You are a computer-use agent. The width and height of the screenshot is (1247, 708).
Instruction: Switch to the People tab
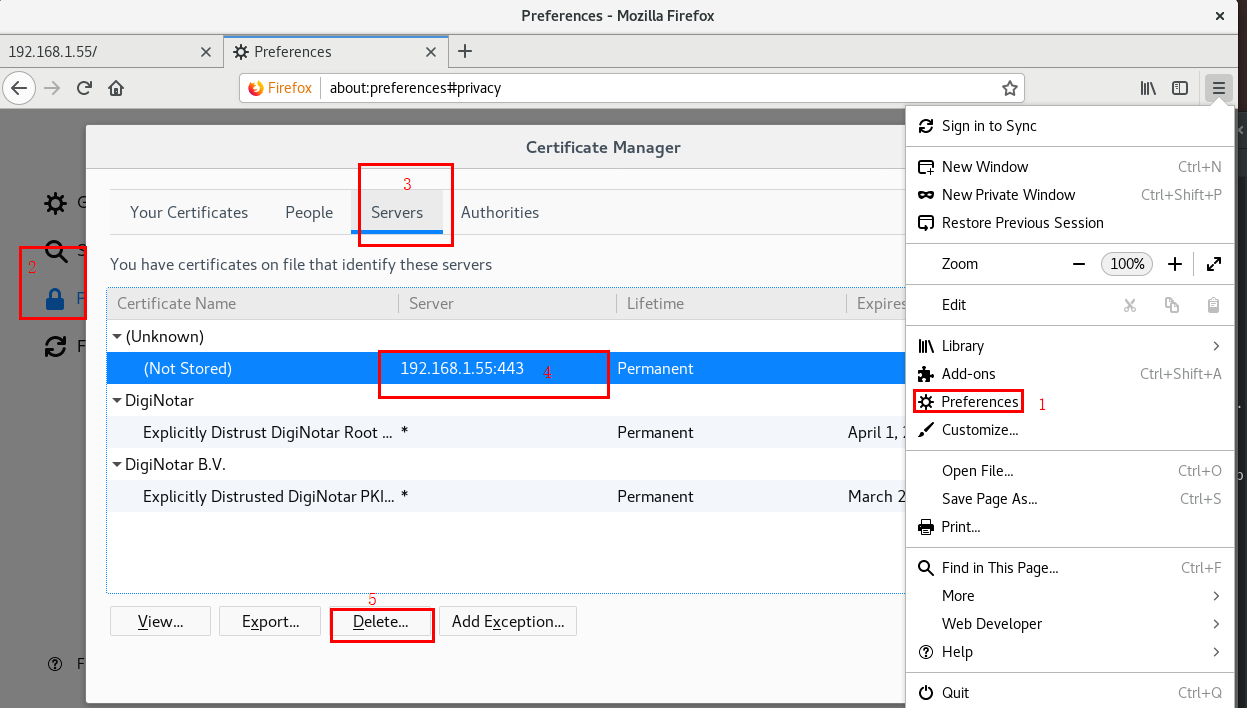[x=309, y=212]
